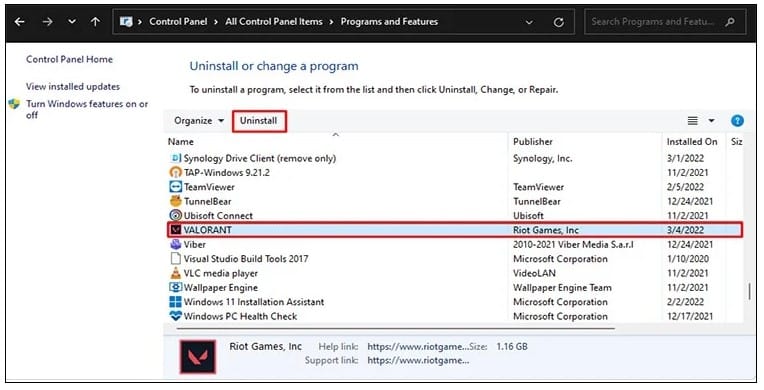Select TAP-Windows 9.21.2 entry
Screen dimensions: 764x390
tap(227, 173)
